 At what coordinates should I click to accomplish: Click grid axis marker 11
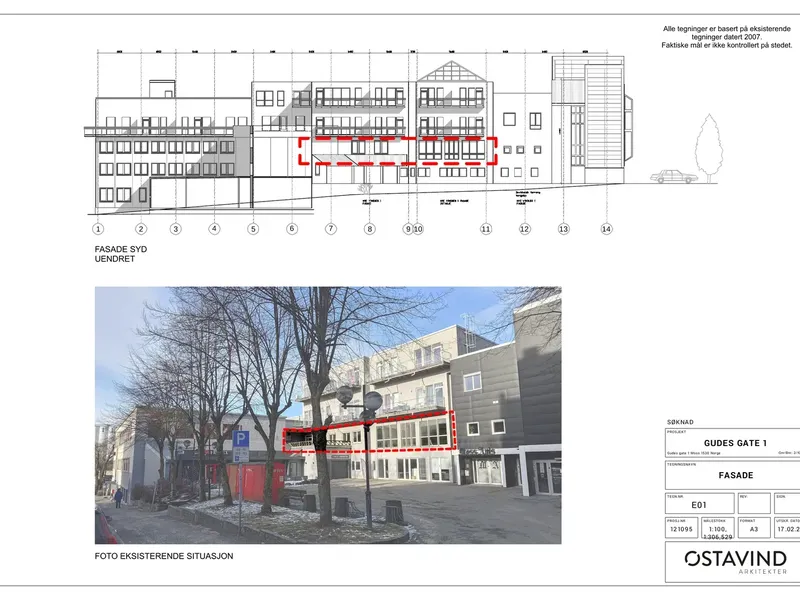pyautogui.click(x=486, y=229)
